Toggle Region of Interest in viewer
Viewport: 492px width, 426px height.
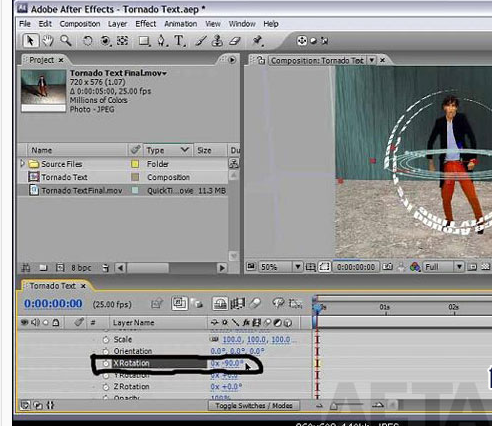pos(324,267)
